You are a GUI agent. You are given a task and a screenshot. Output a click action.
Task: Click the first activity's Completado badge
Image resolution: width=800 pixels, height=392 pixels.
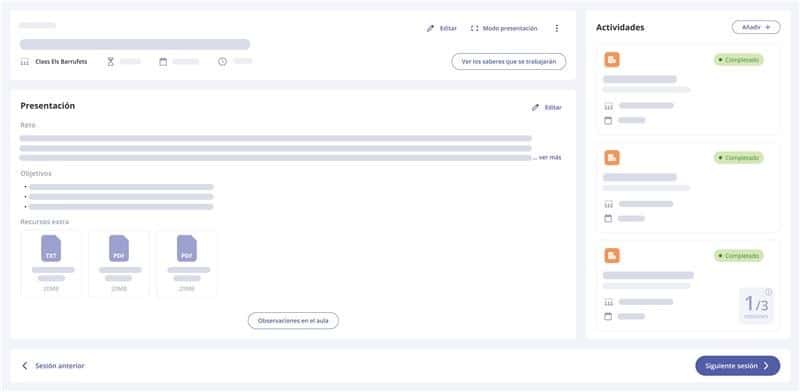coord(738,60)
